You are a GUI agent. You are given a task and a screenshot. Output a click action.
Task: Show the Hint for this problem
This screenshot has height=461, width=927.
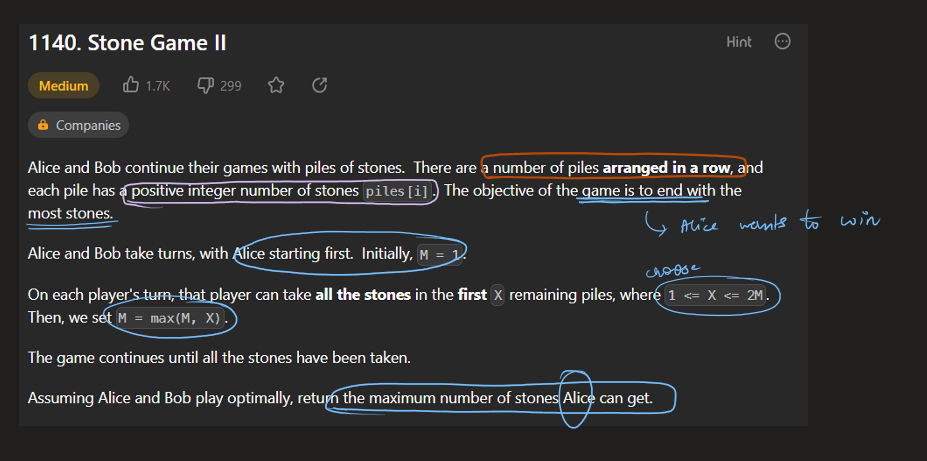[x=739, y=42]
